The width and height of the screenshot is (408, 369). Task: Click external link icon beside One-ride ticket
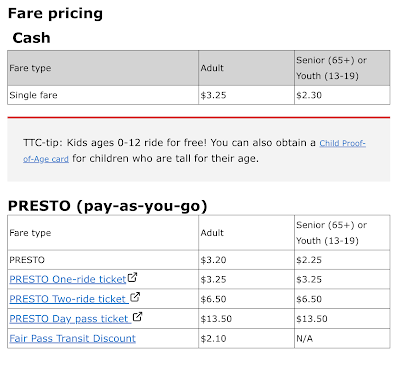(133, 277)
